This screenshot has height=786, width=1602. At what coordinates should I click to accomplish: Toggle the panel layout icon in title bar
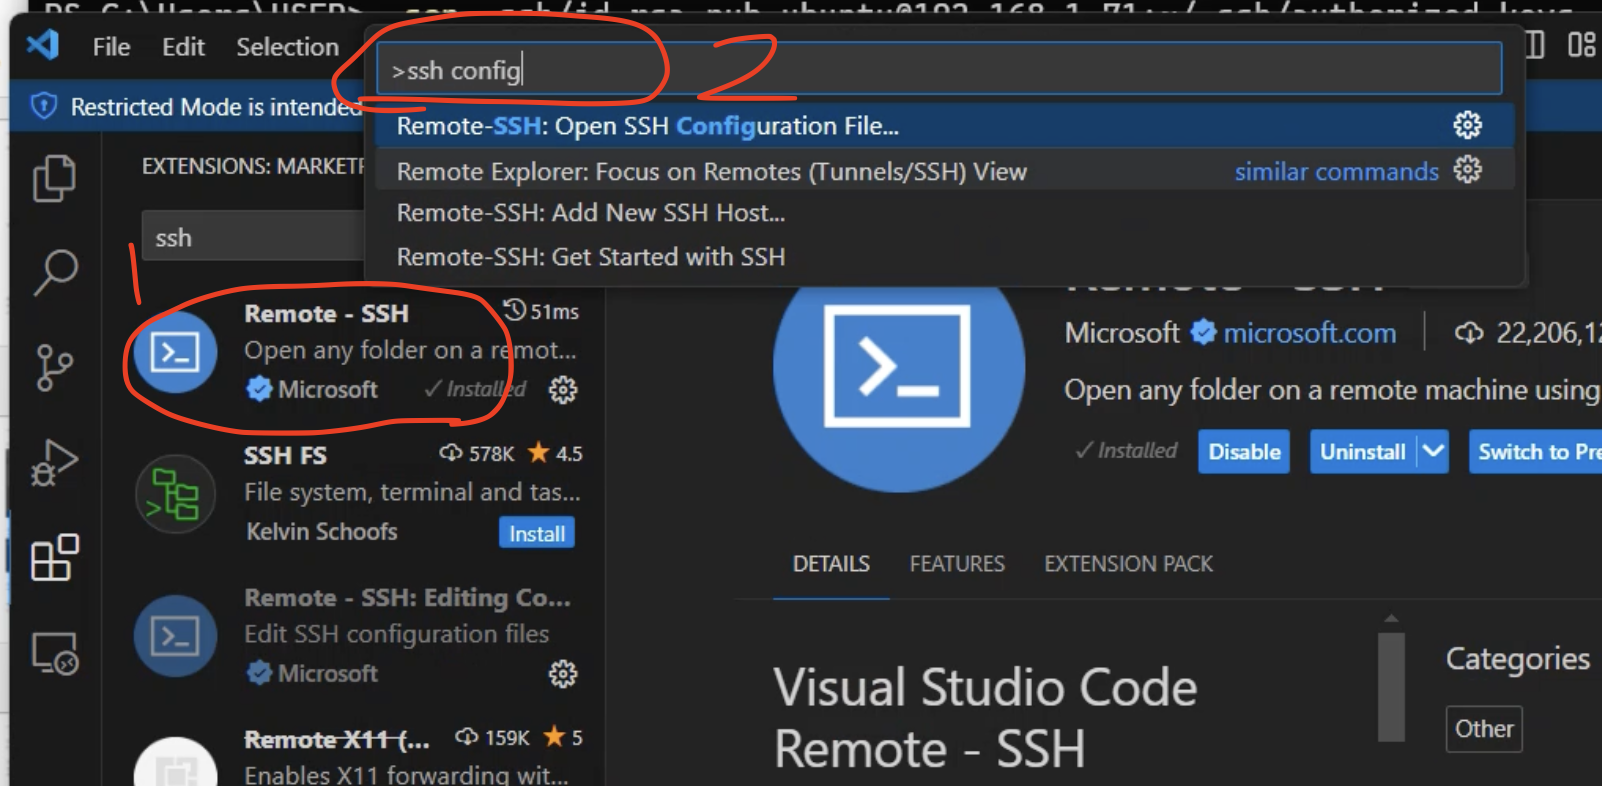tap(1534, 45)
